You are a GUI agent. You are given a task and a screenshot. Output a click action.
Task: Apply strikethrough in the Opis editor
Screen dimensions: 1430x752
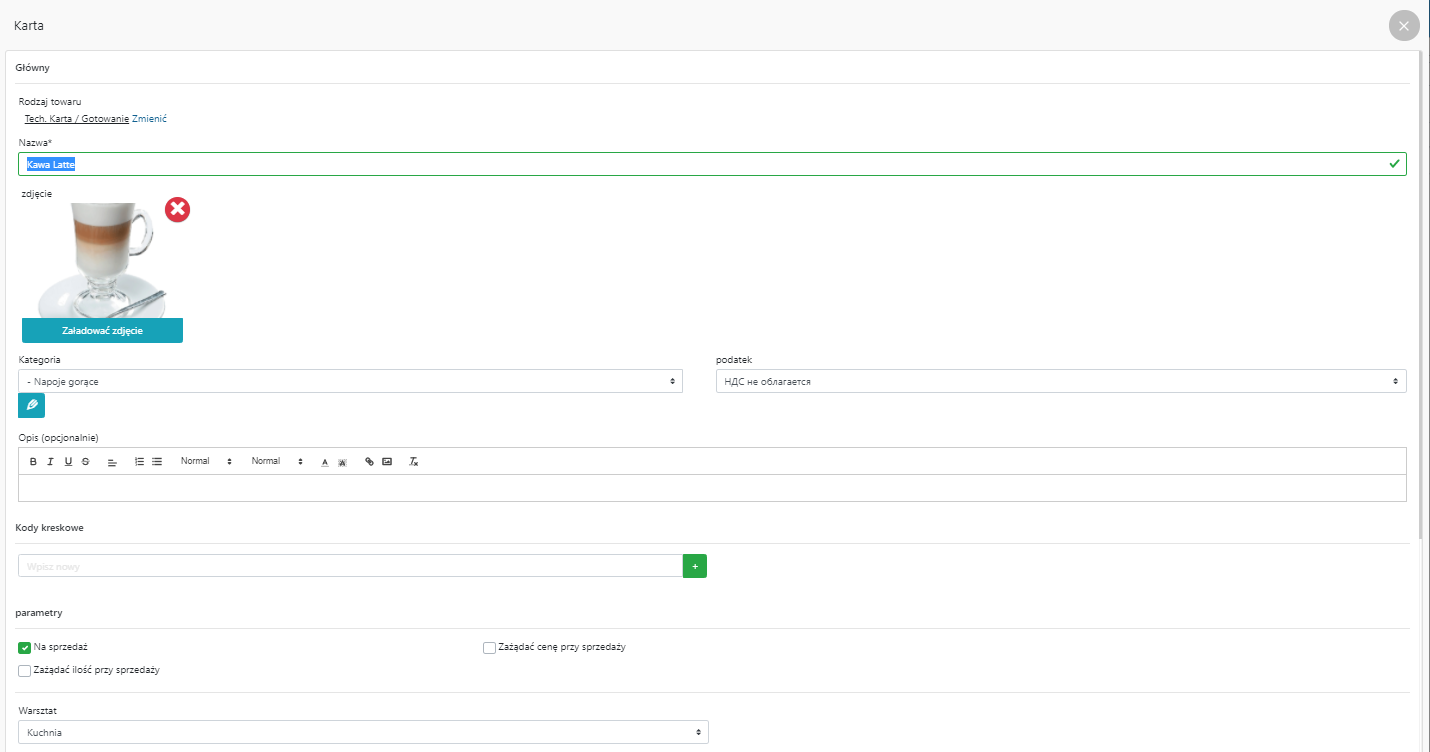pos(85,462)
